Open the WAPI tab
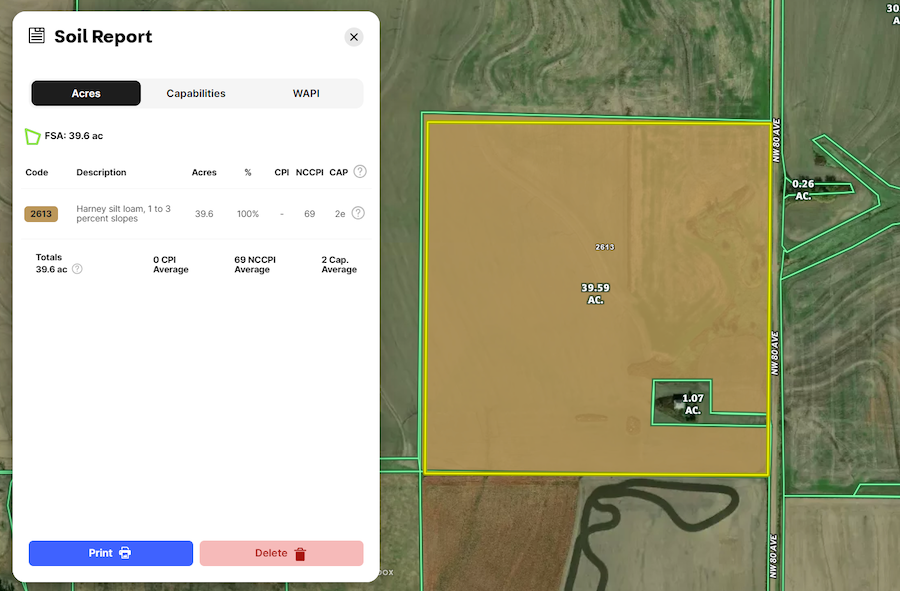The height and width of the screenshot is (591, 900). pyautogui.click(x=306, y=93)
